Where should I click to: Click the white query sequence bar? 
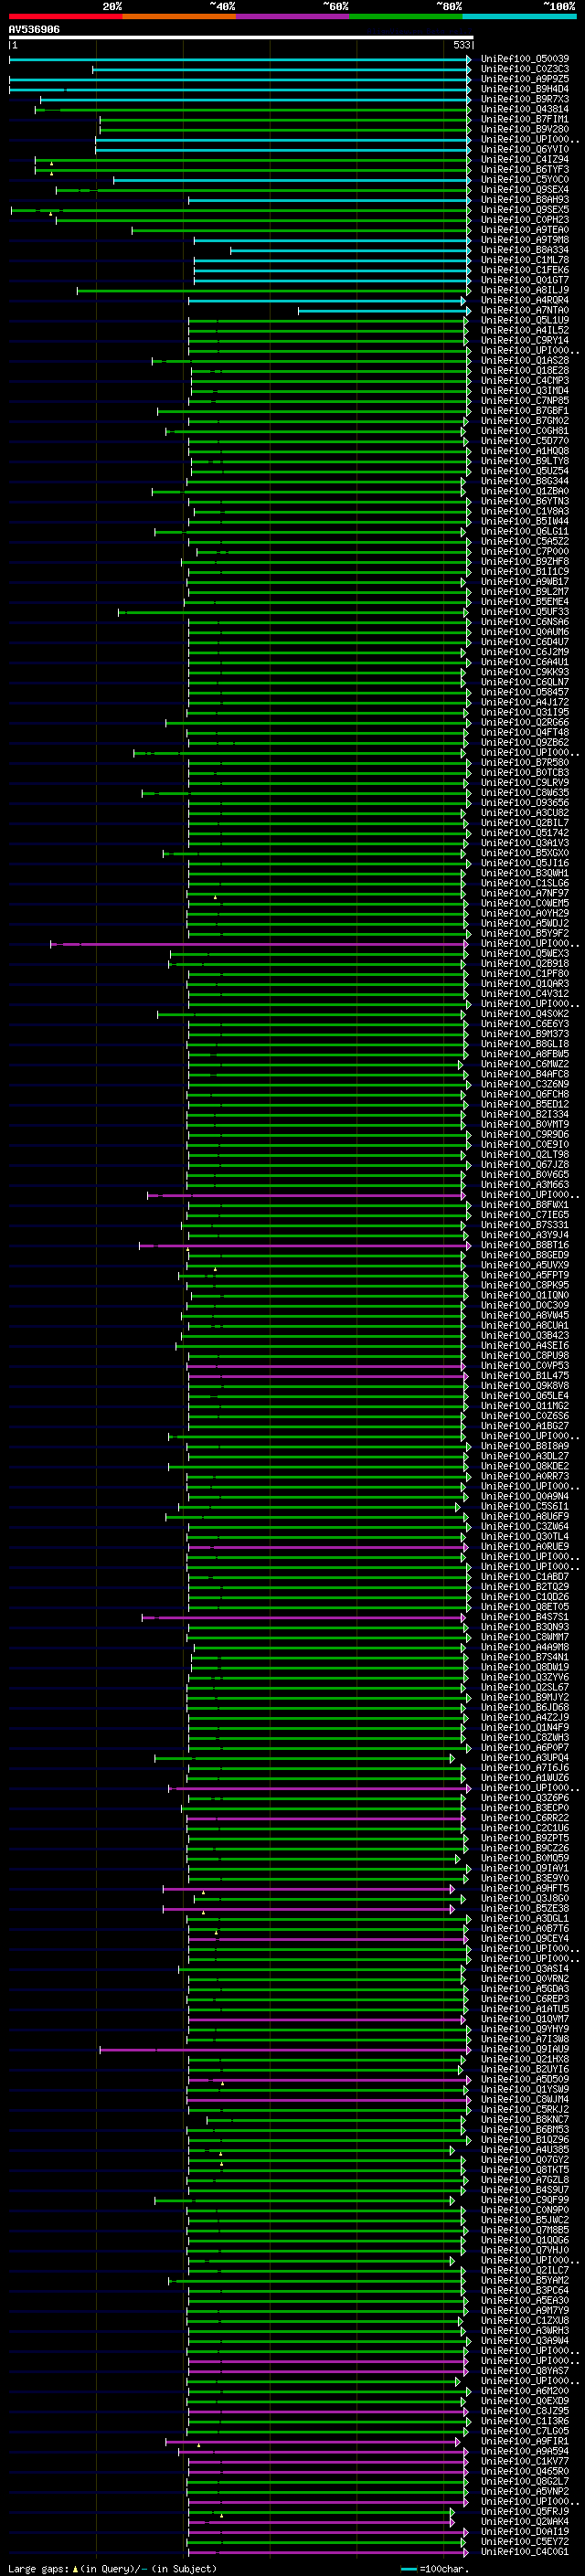pos(241,37)
